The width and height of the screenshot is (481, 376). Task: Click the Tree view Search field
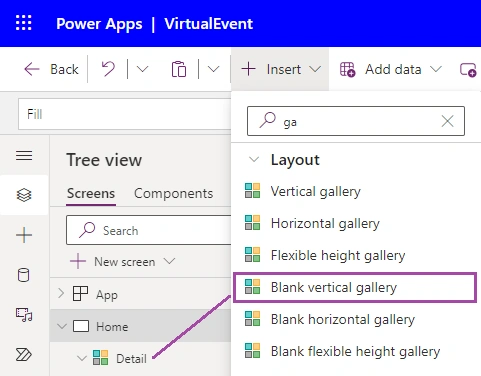[149, 230]
